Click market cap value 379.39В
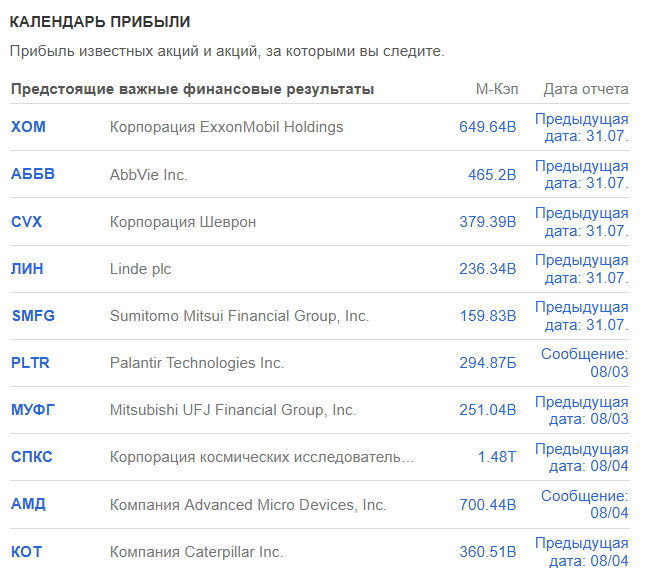650x586 pixels. [488, 222]
